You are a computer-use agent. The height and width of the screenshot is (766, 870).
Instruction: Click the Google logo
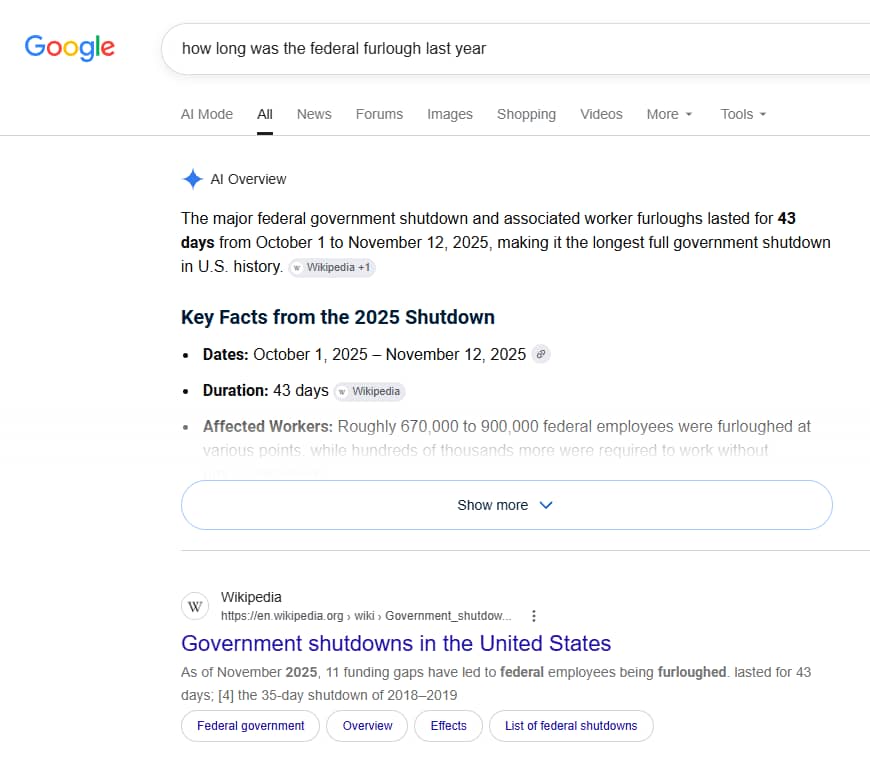click(70, 48)
